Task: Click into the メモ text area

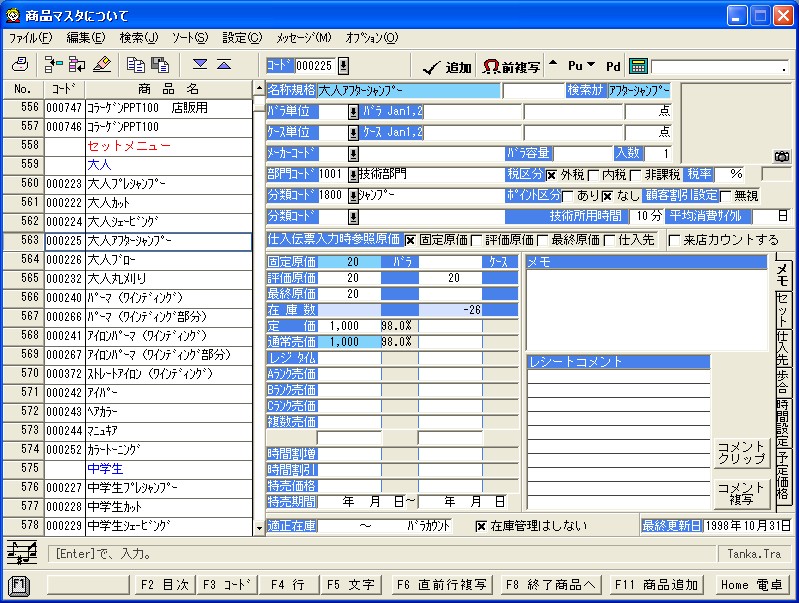Action: [646, 310]
